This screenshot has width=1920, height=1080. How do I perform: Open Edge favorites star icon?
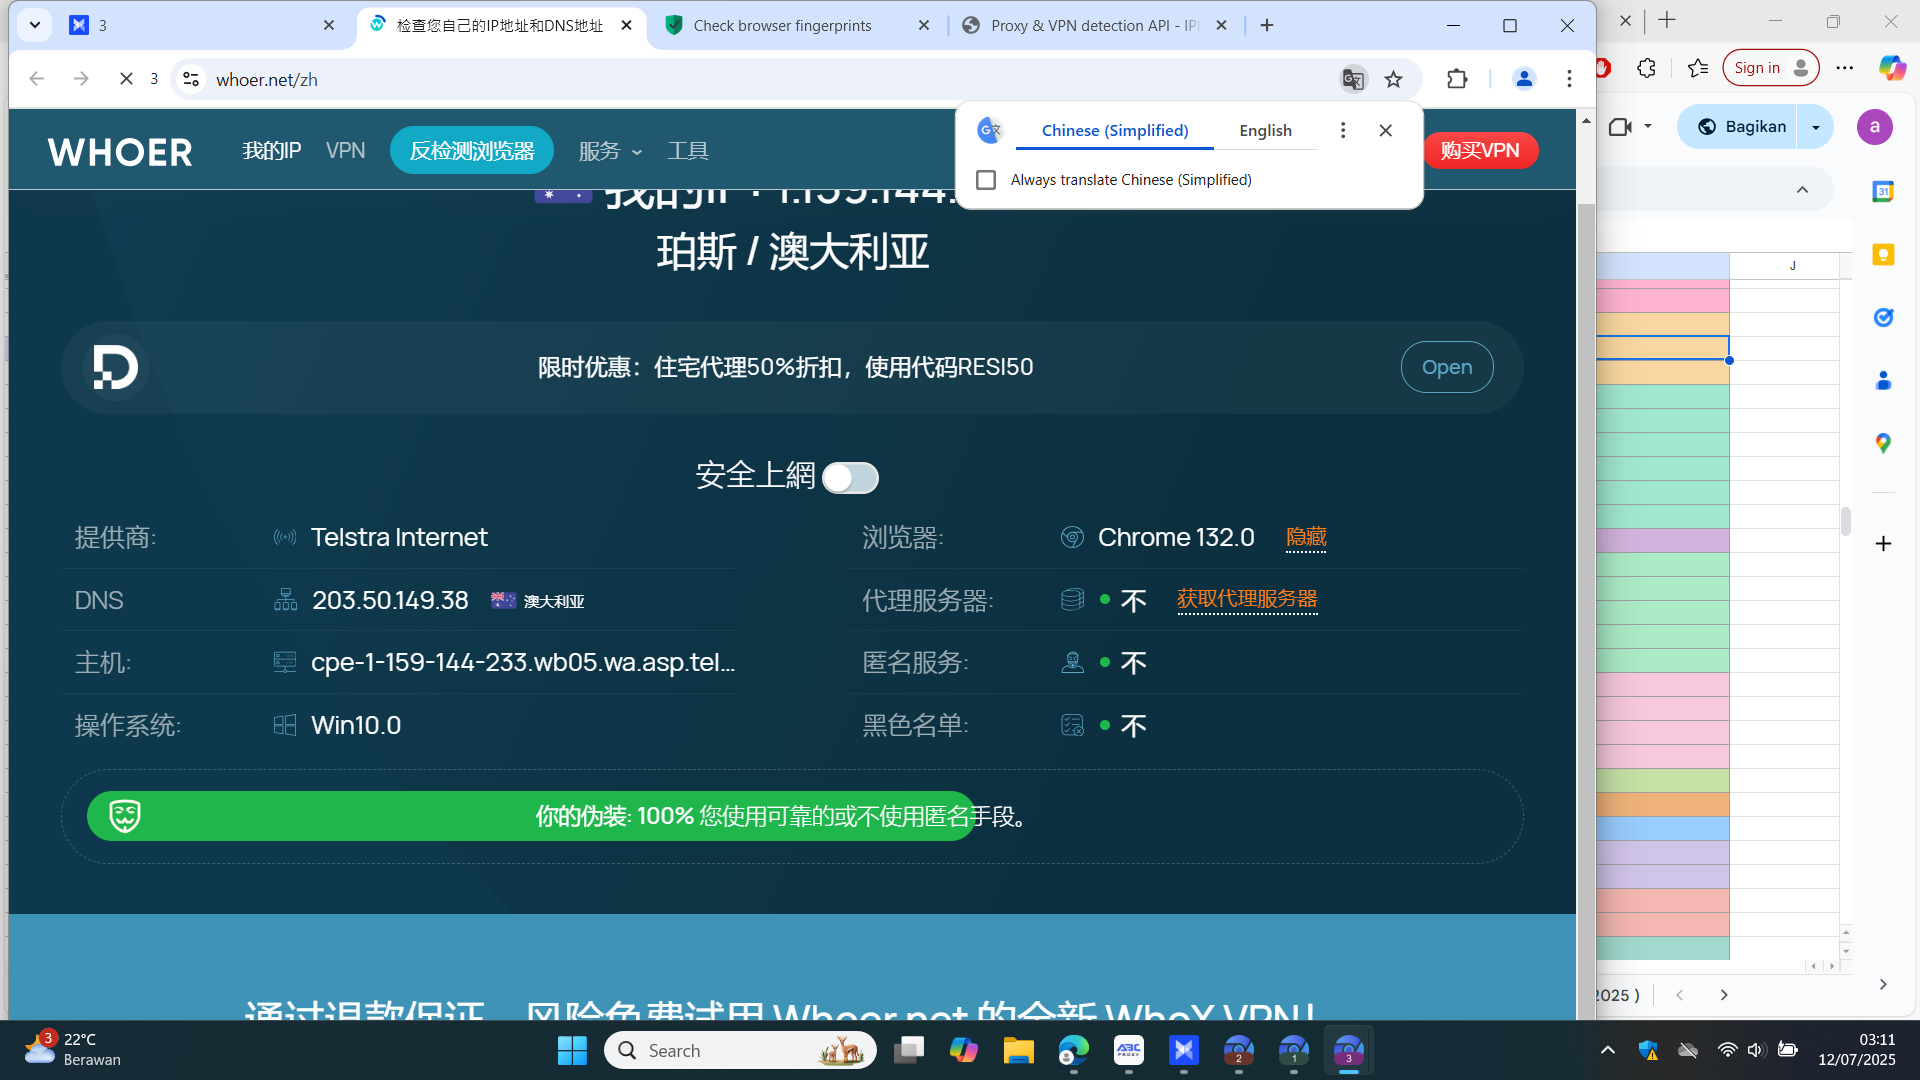pos(1697,68)
